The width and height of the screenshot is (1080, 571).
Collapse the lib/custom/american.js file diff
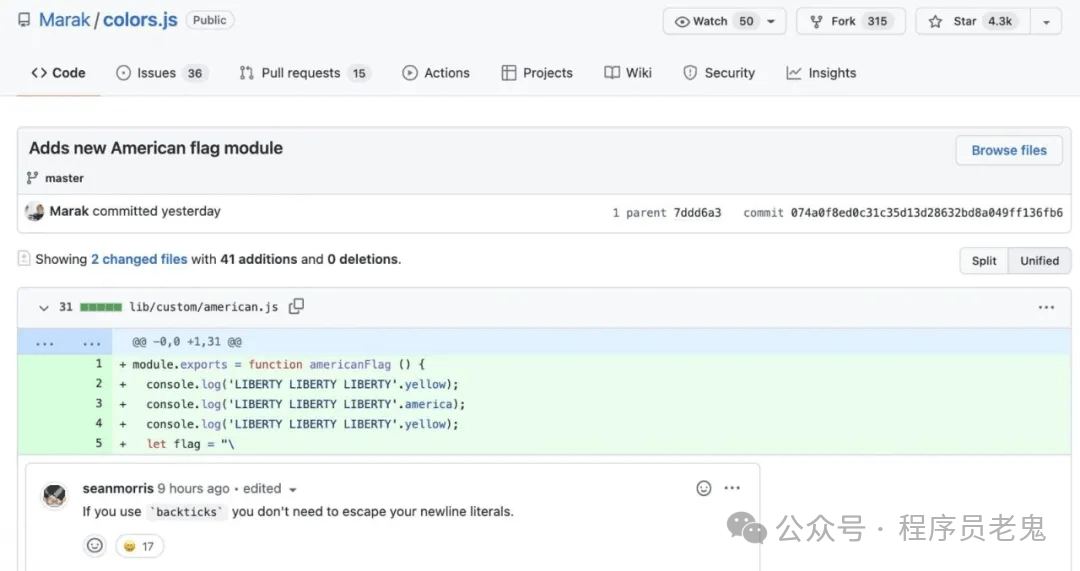[43, 308]
